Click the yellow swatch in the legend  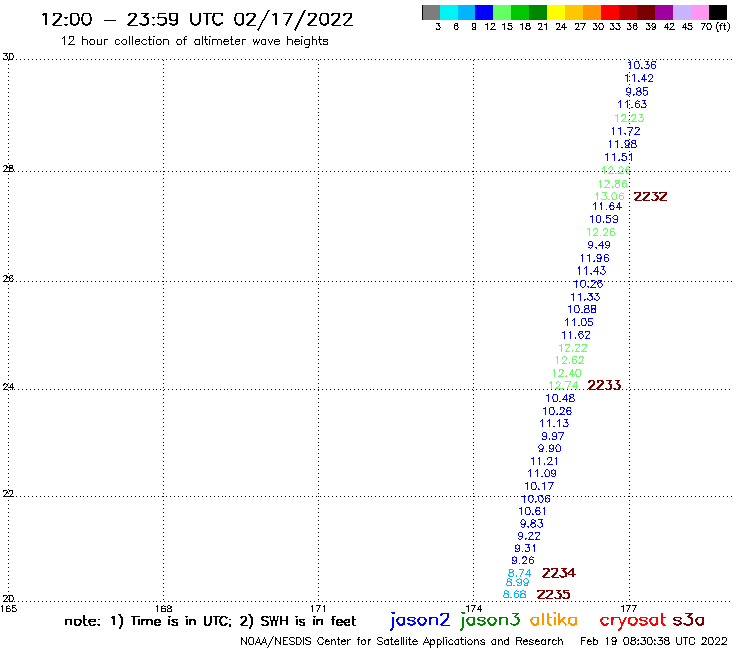(555, 12)
